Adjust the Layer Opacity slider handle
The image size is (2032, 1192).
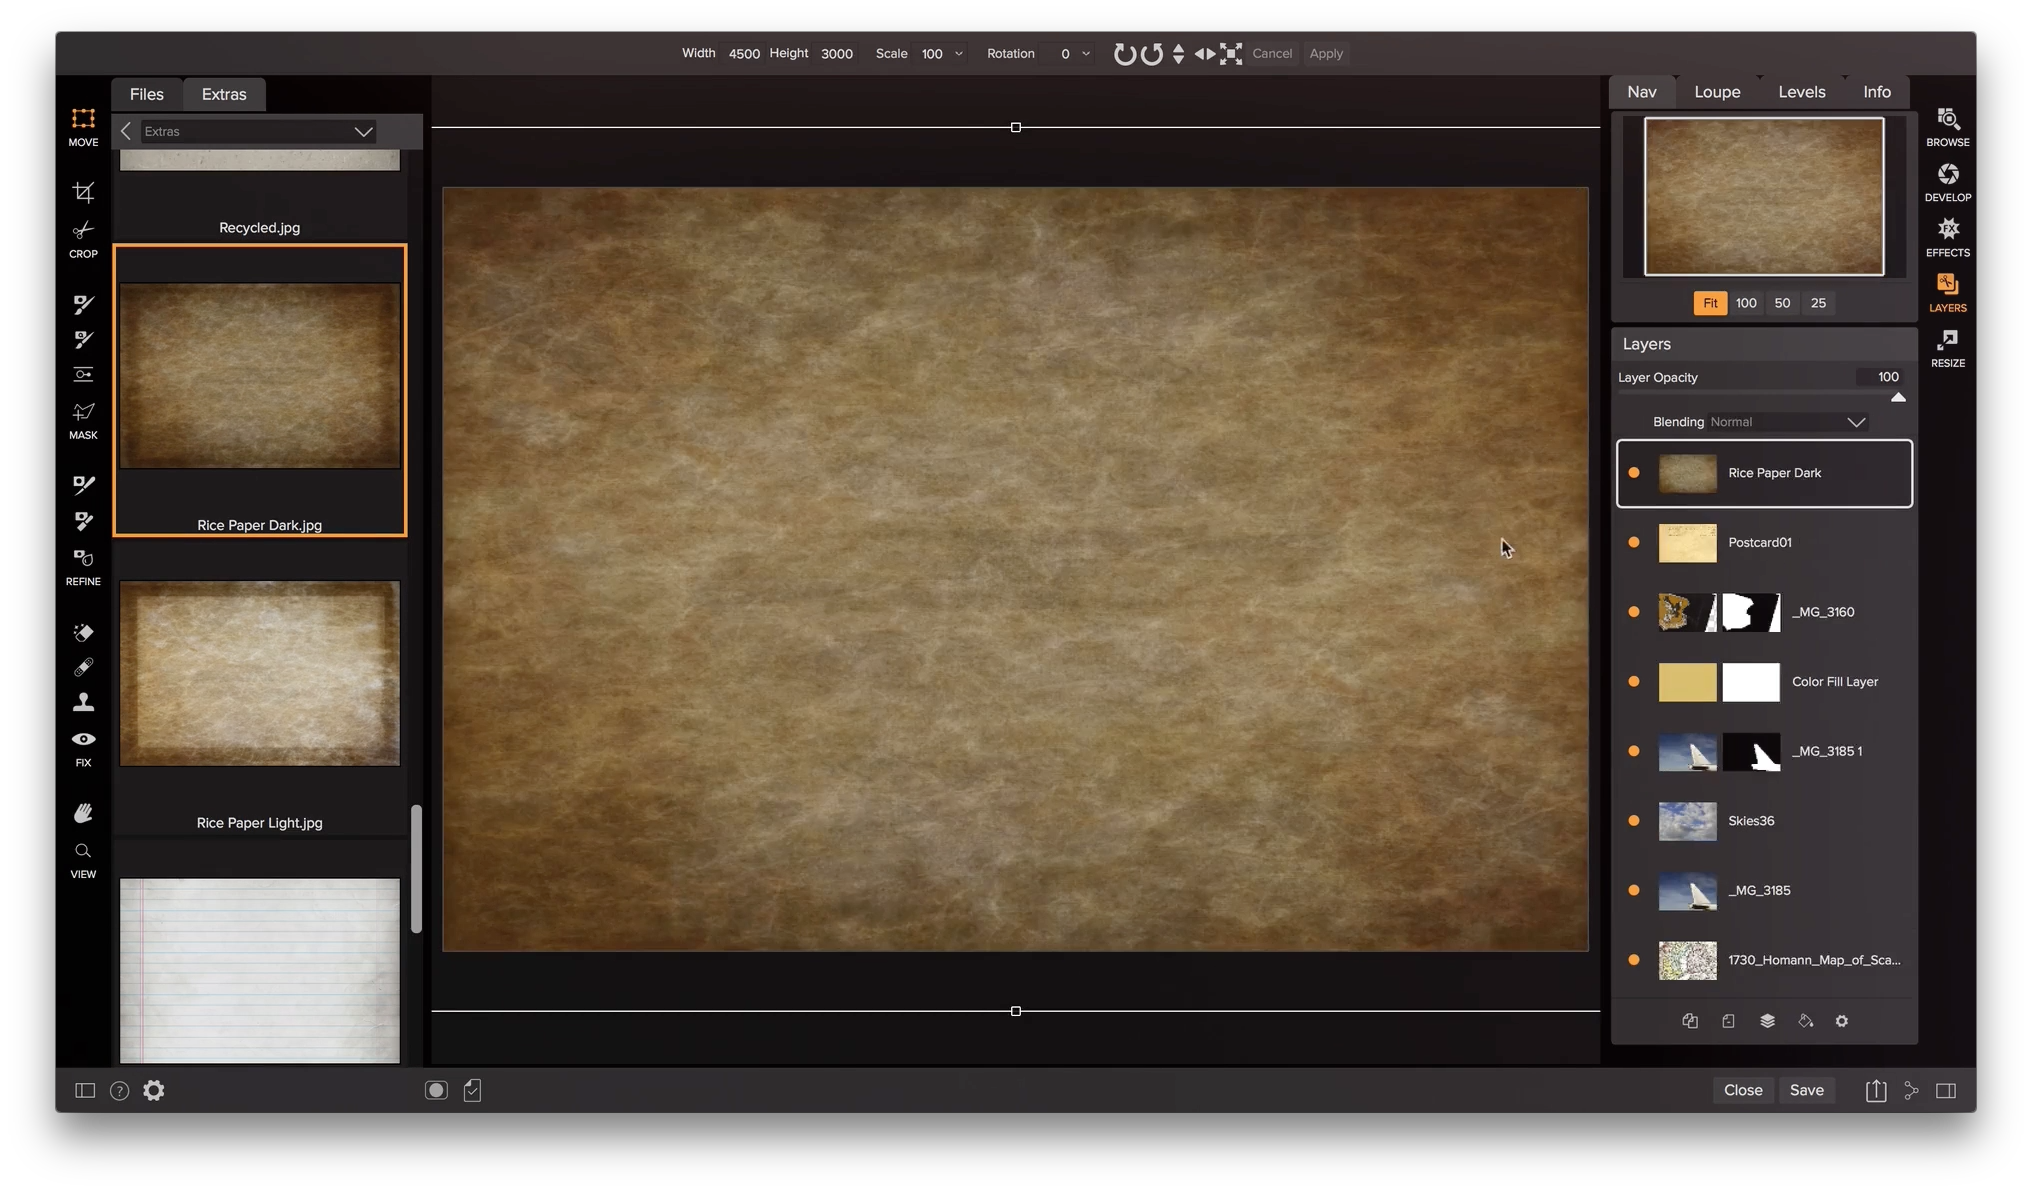pyautogui.click(x=1898, y=397)
